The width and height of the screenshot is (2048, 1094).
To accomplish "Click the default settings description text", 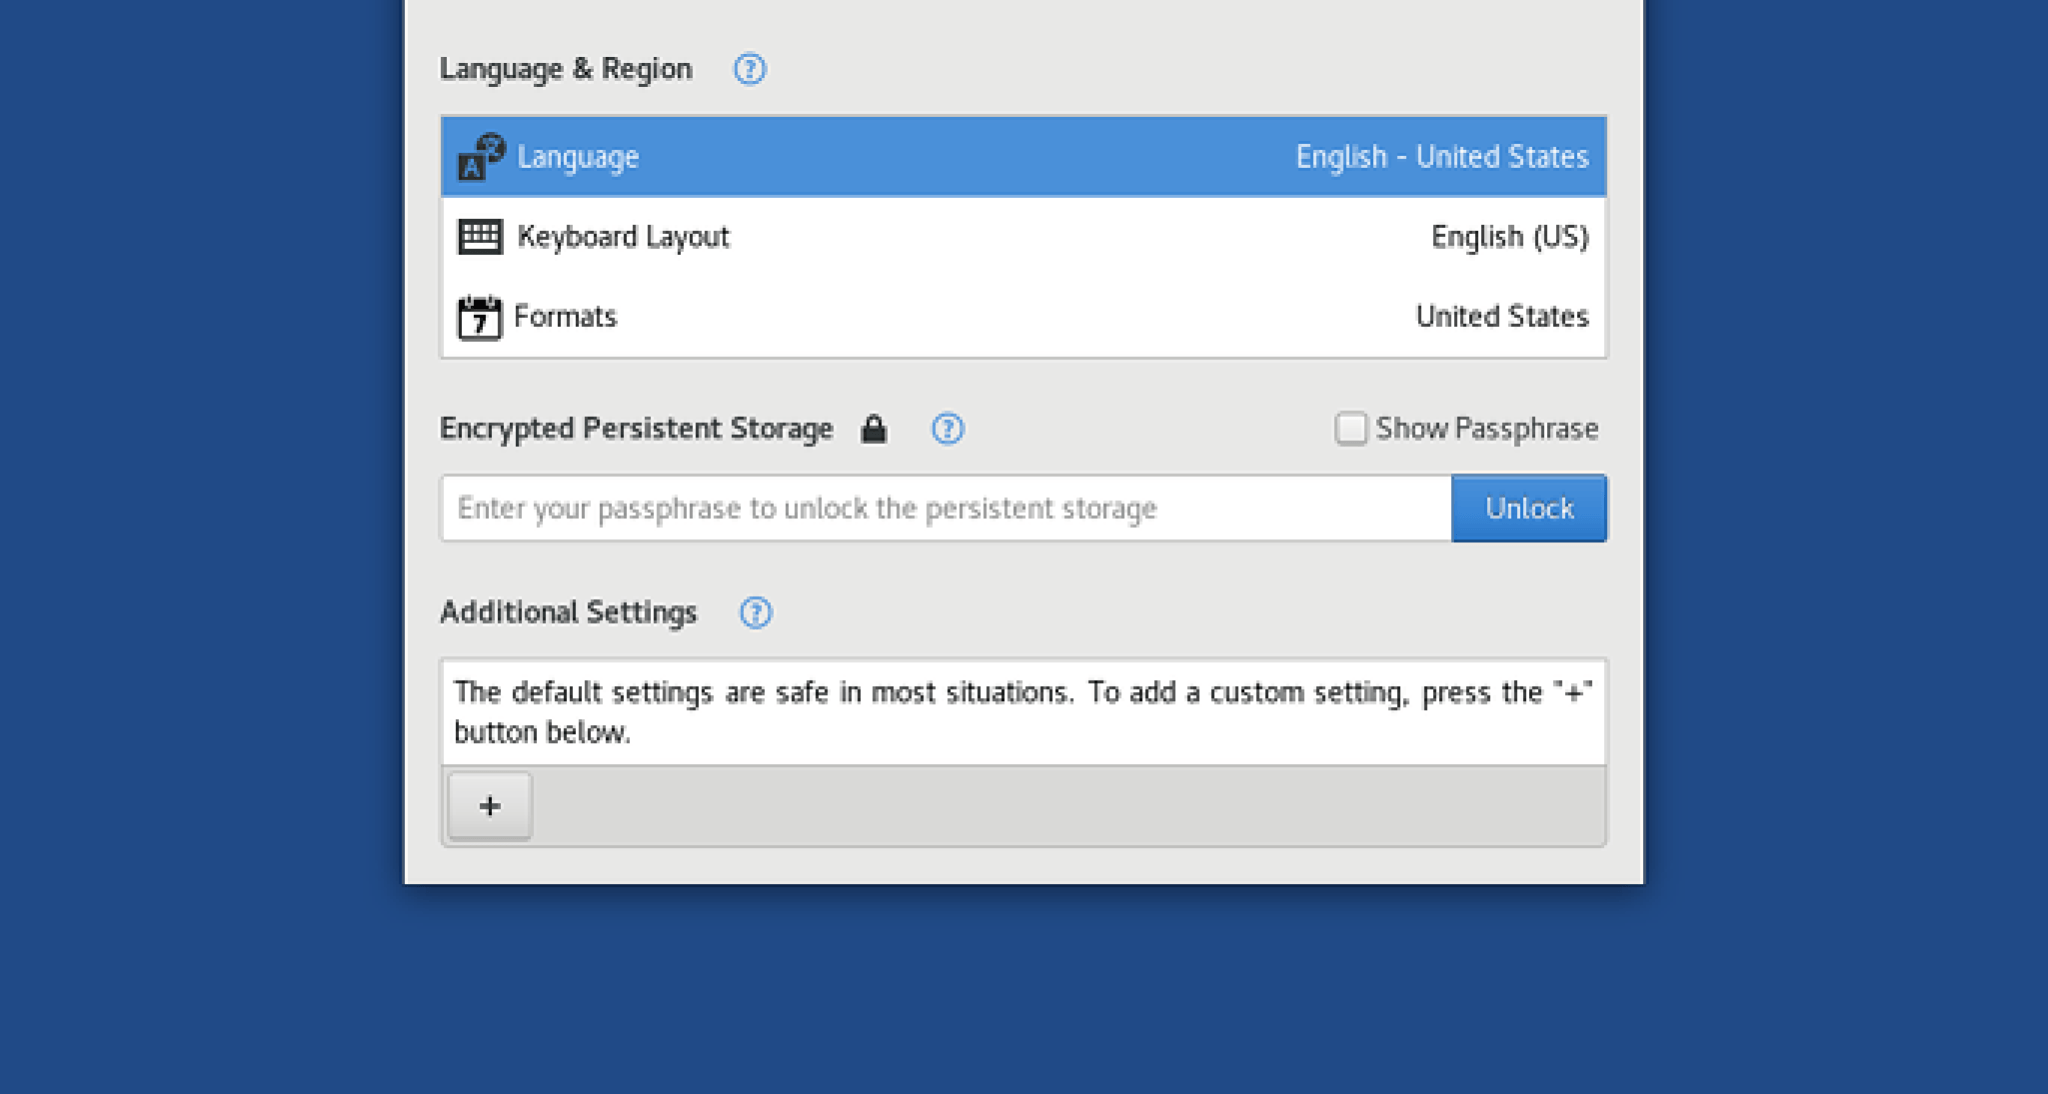I will tap(1022, 712).
